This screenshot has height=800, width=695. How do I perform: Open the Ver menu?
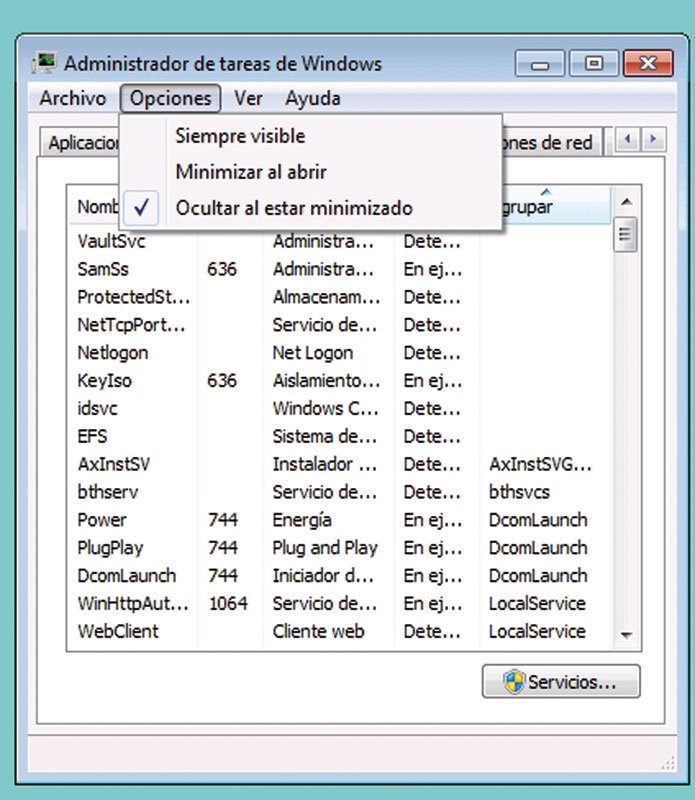point(249,98)
